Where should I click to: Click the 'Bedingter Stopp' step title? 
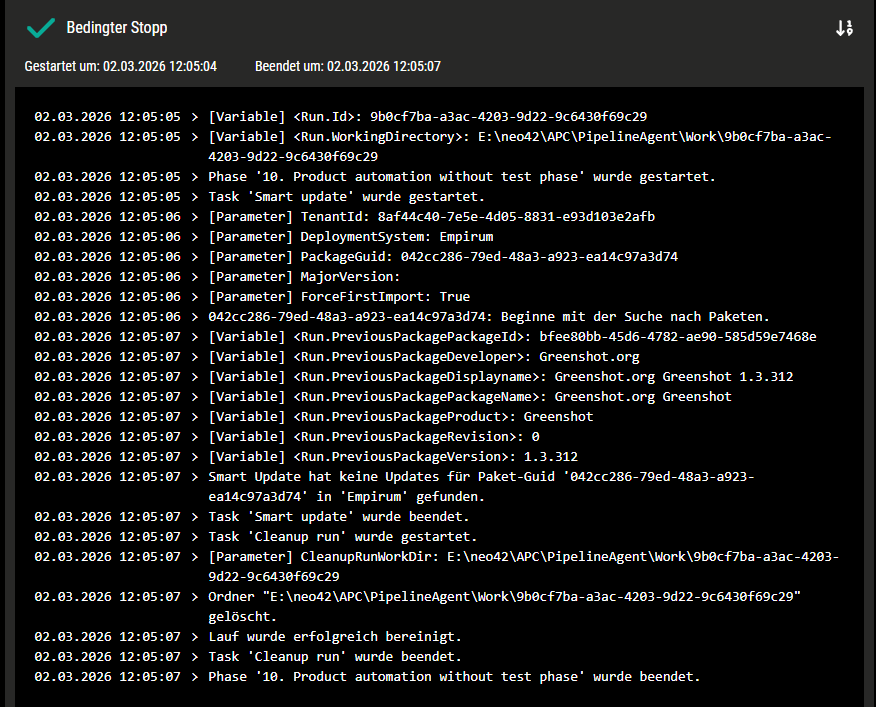(117, 28)
